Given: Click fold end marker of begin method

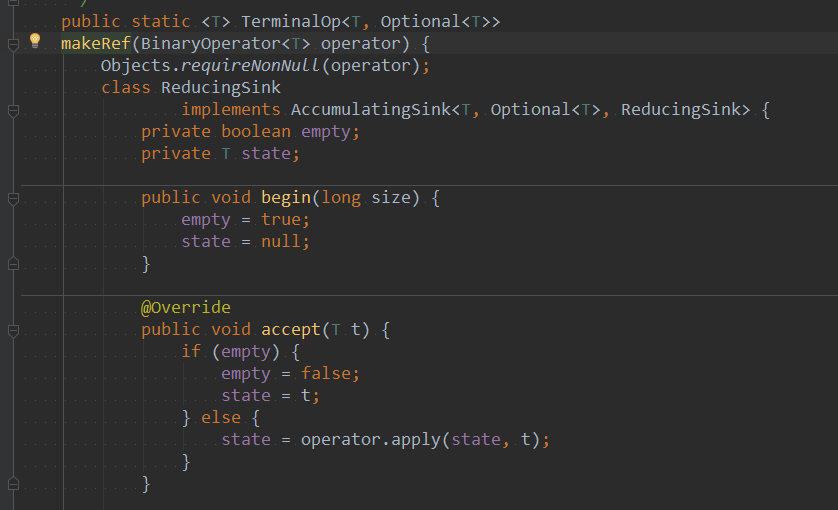Looking at the screenshot, I should [14, 264].
